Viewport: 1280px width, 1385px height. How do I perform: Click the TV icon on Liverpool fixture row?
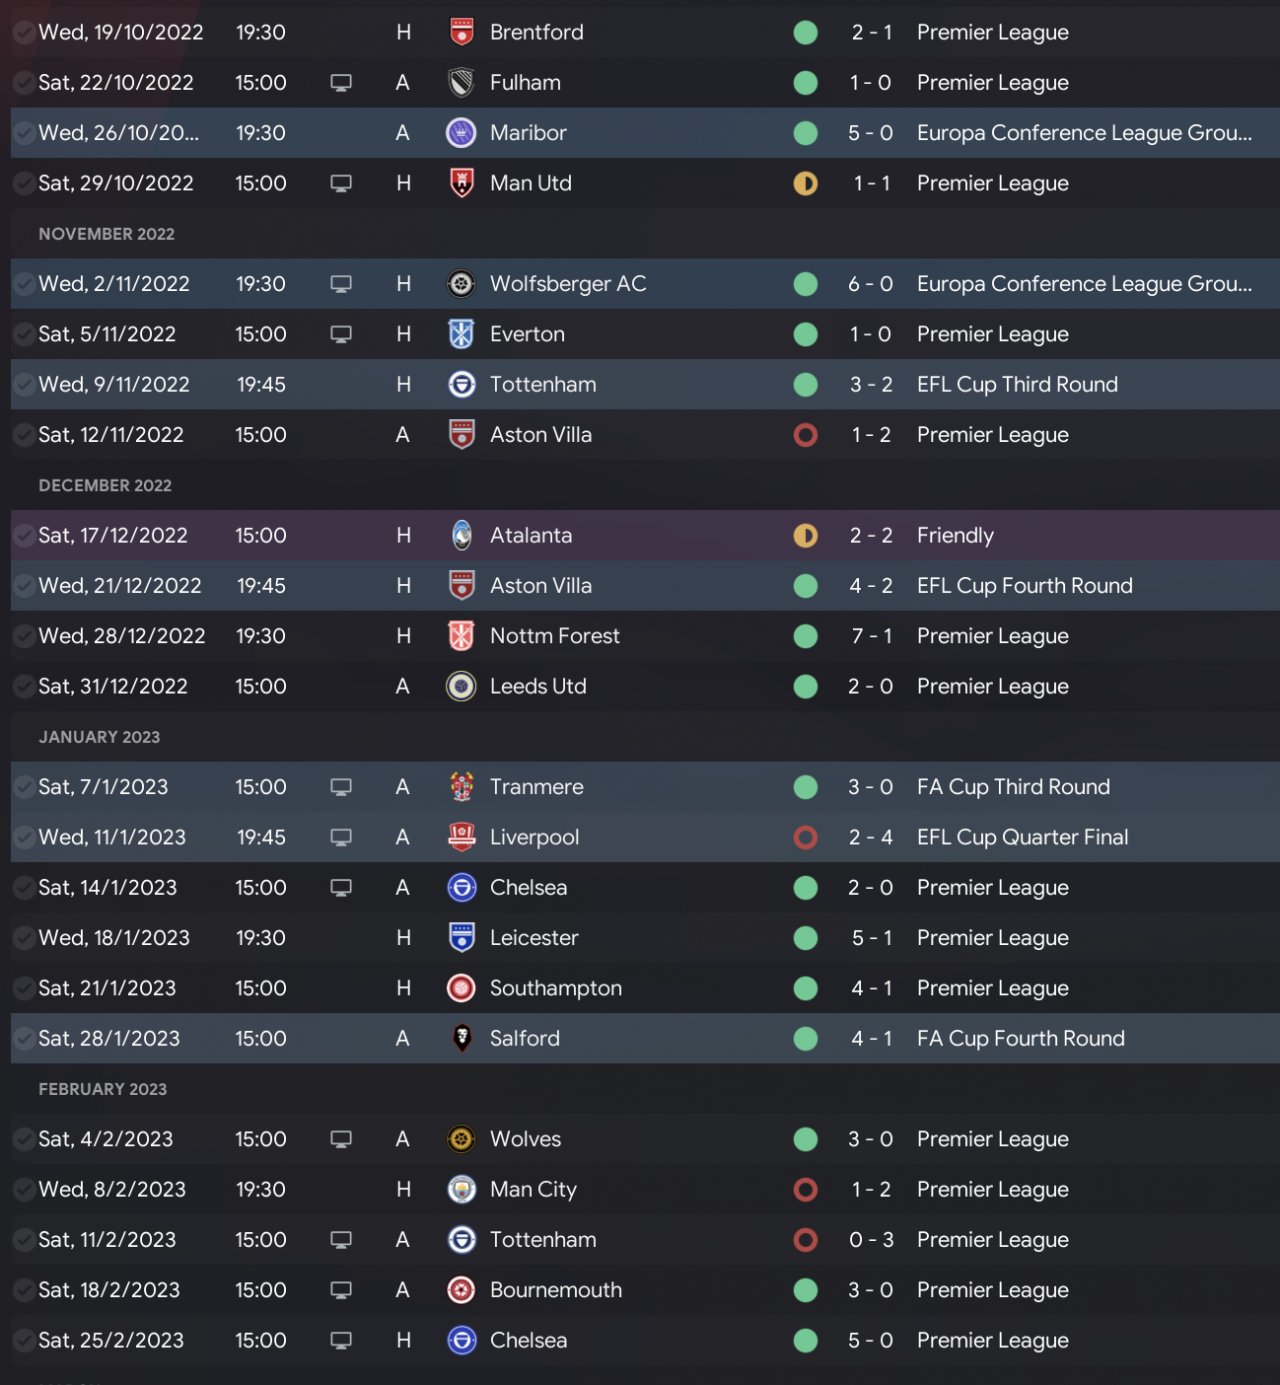click(x=341, y=837)
